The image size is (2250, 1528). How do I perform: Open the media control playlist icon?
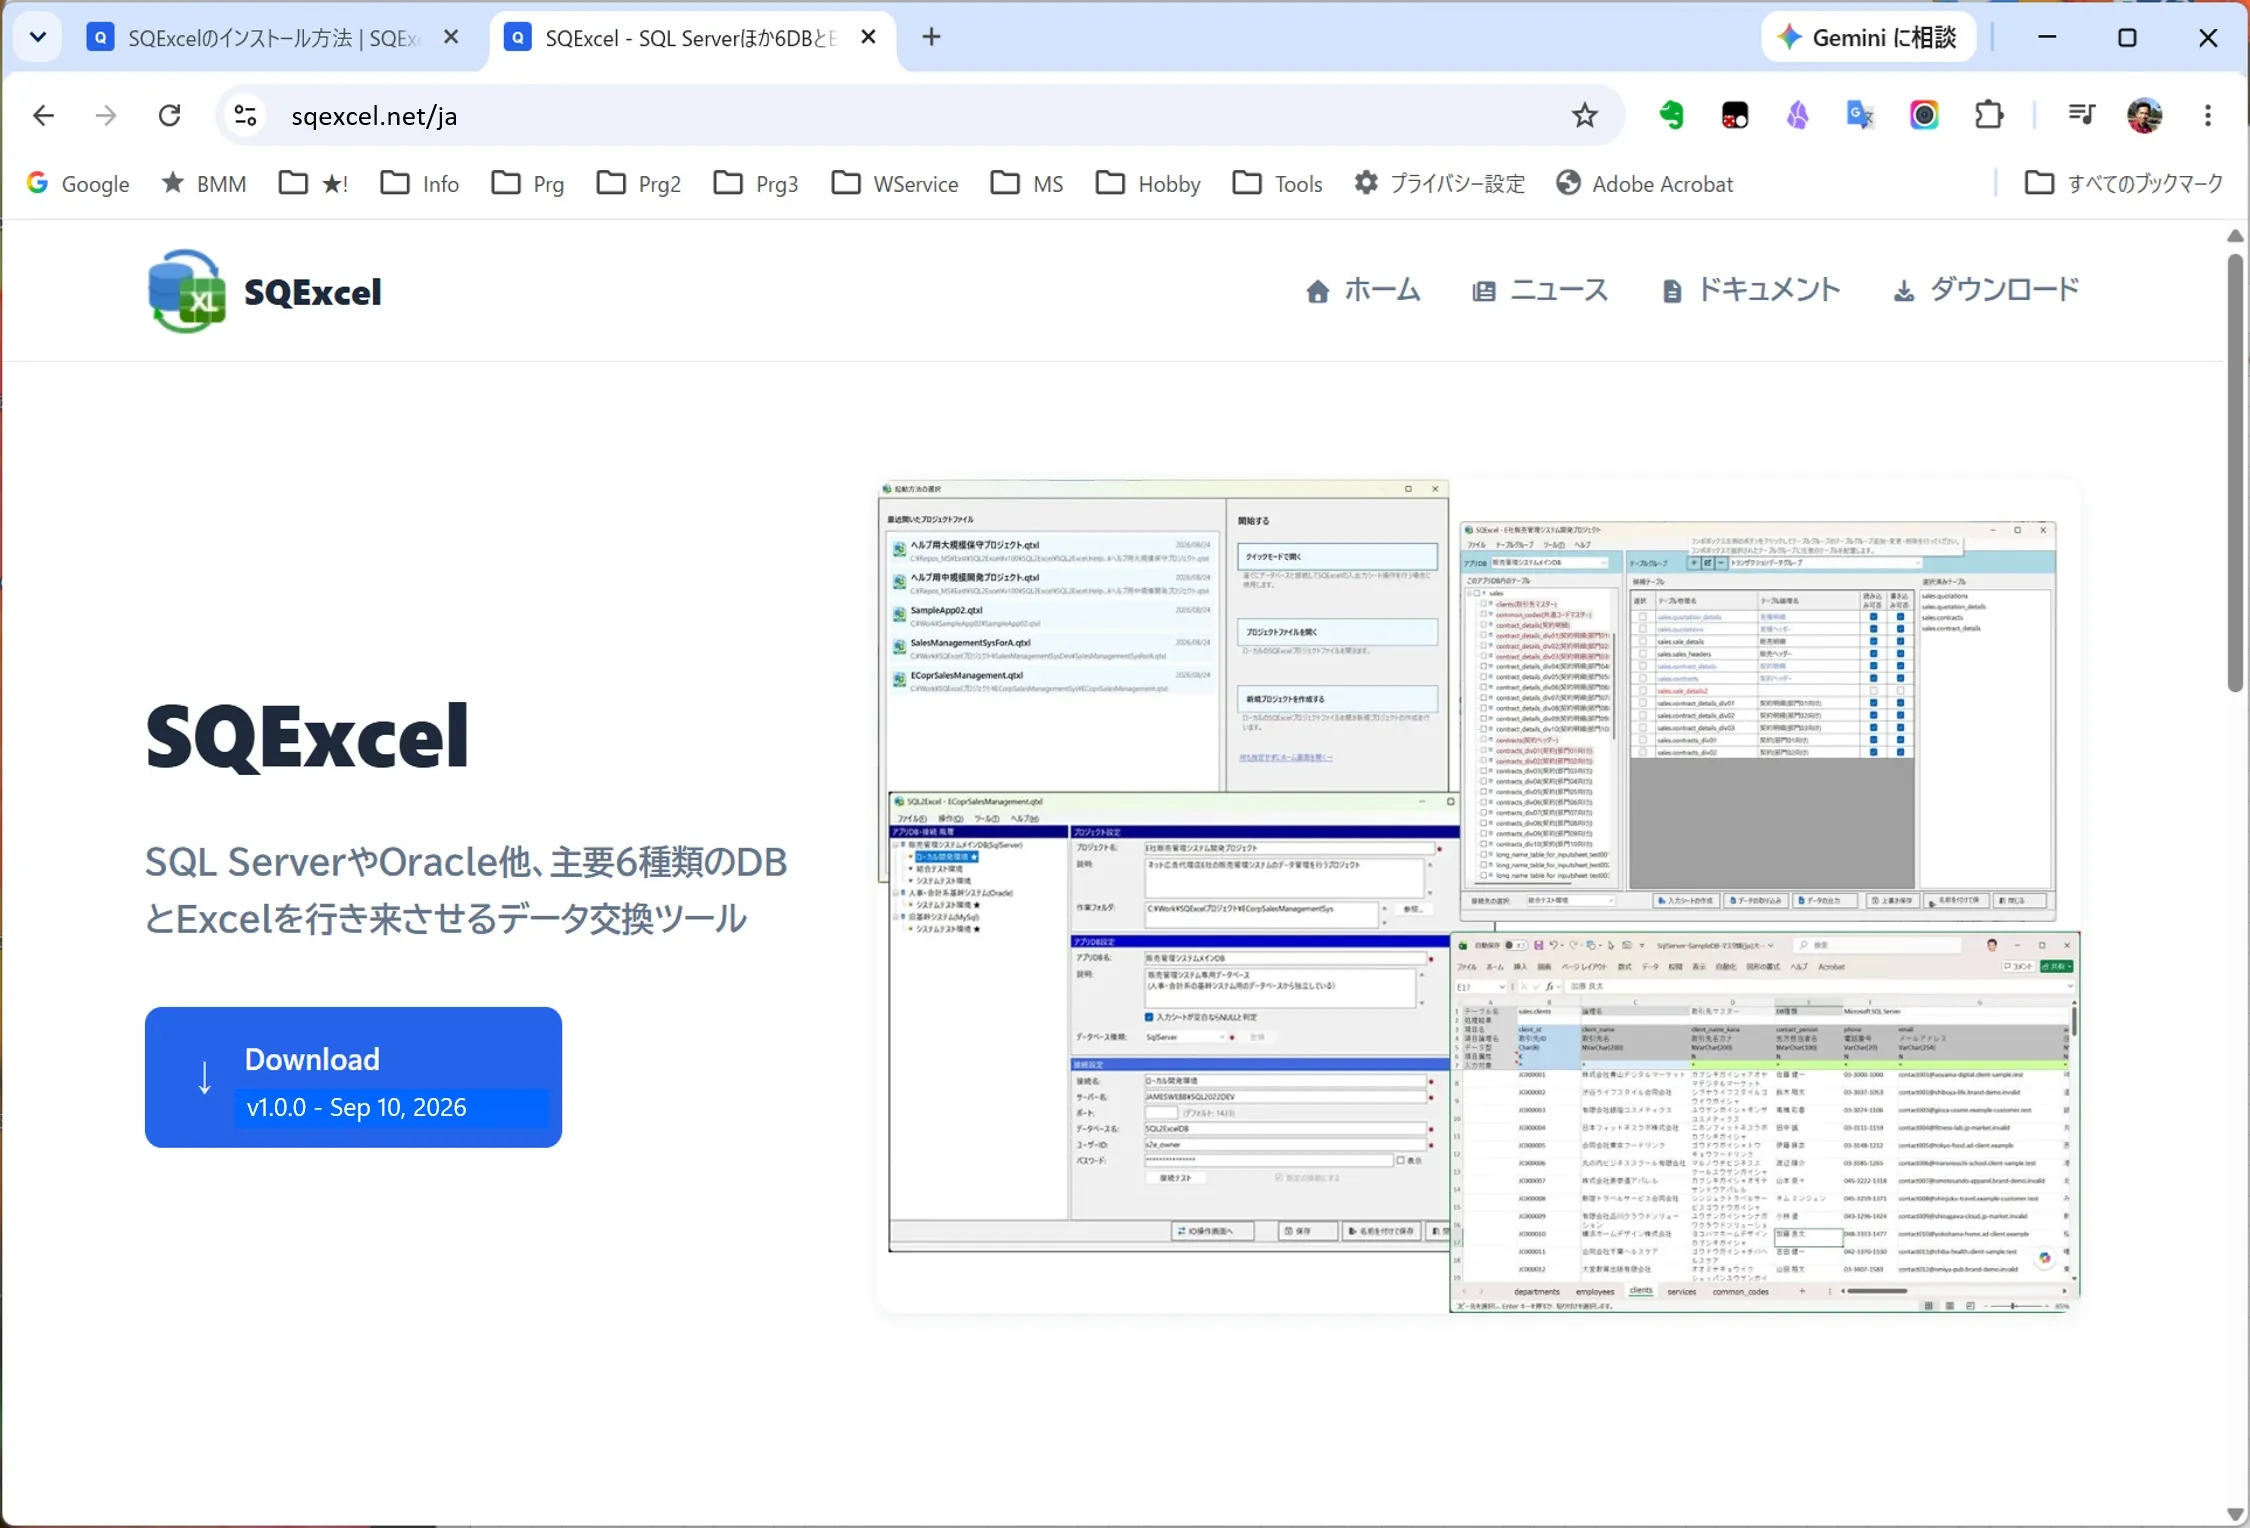pos(2082,116)
